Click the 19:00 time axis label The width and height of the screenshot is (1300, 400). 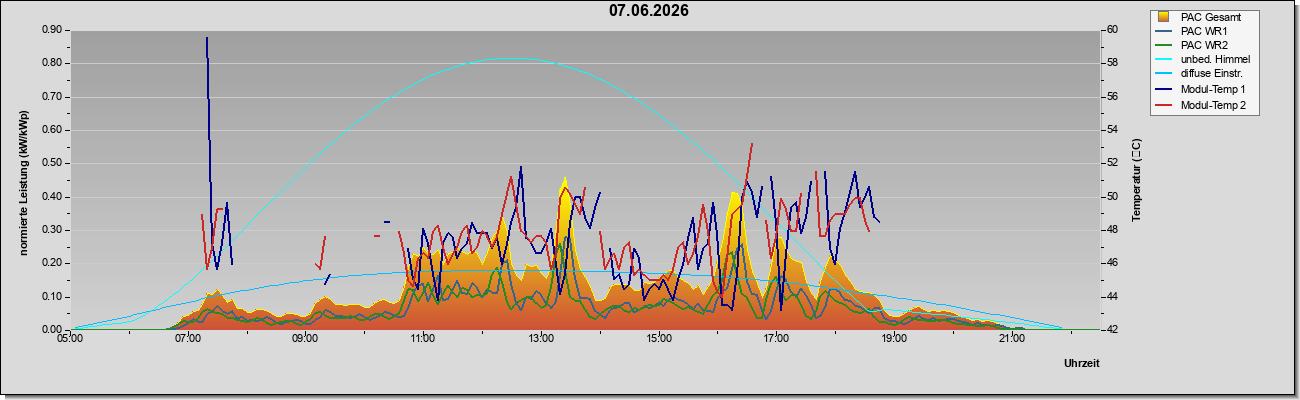click(x=894, y=339)
